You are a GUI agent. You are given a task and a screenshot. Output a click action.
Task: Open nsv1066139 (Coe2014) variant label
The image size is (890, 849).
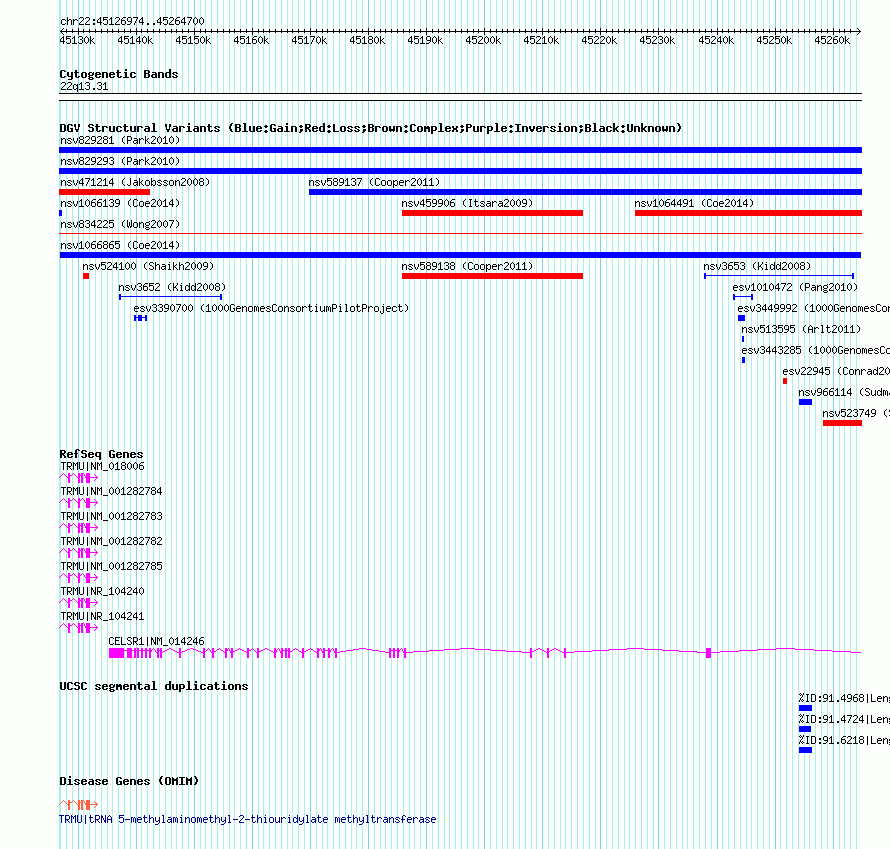120,203
